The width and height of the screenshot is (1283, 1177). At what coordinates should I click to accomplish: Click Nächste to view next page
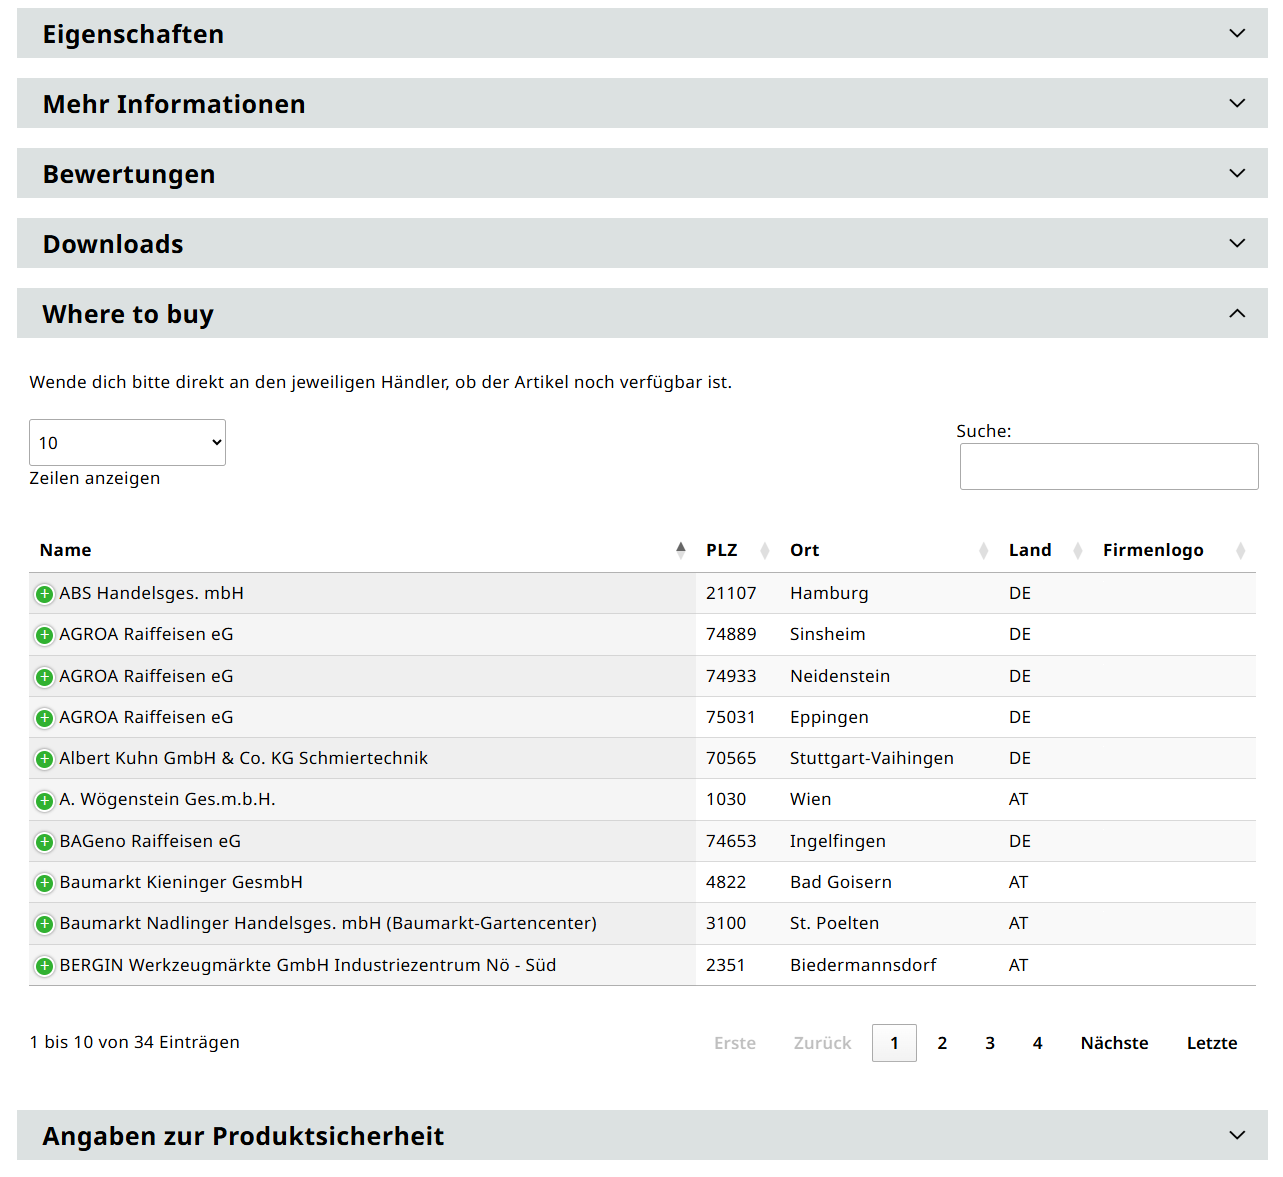(1114, 1043)
